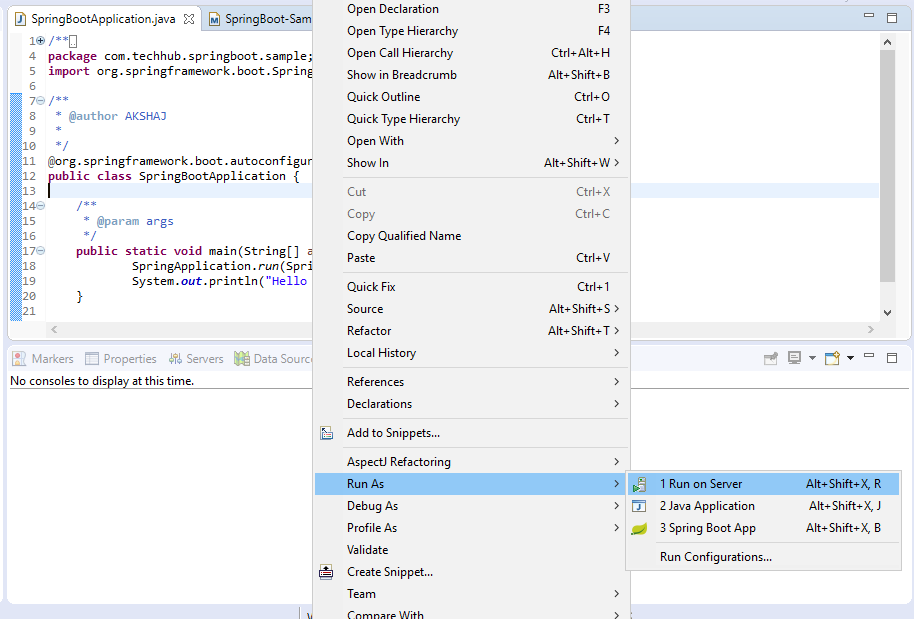Click the Servers view icon

pos(174,358)
